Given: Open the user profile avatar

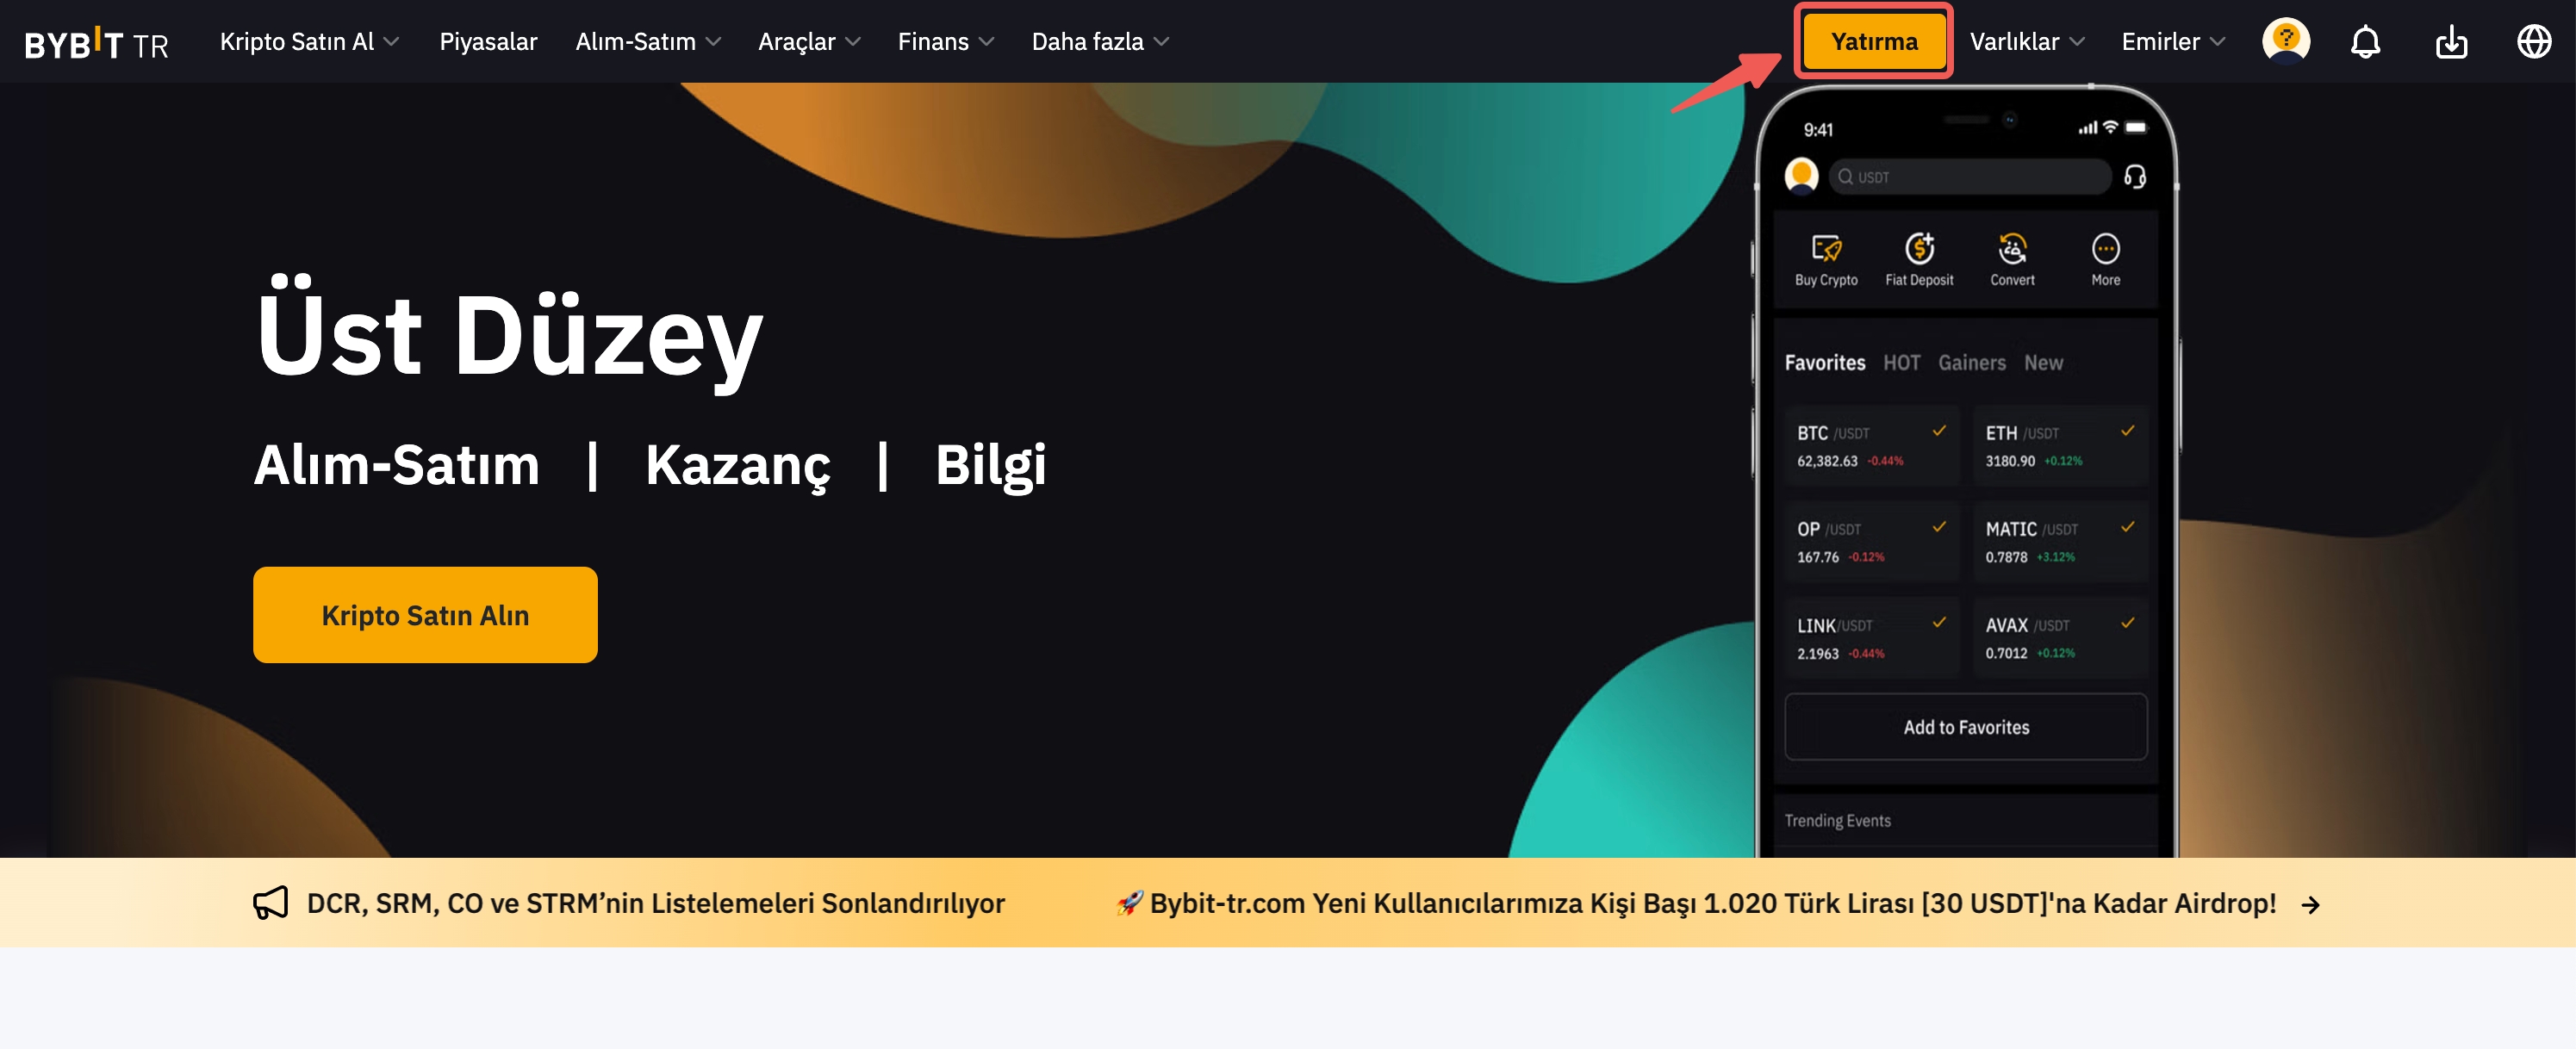Looking at the screenshot, I should pyautogui.click(x=2285, y=42).
